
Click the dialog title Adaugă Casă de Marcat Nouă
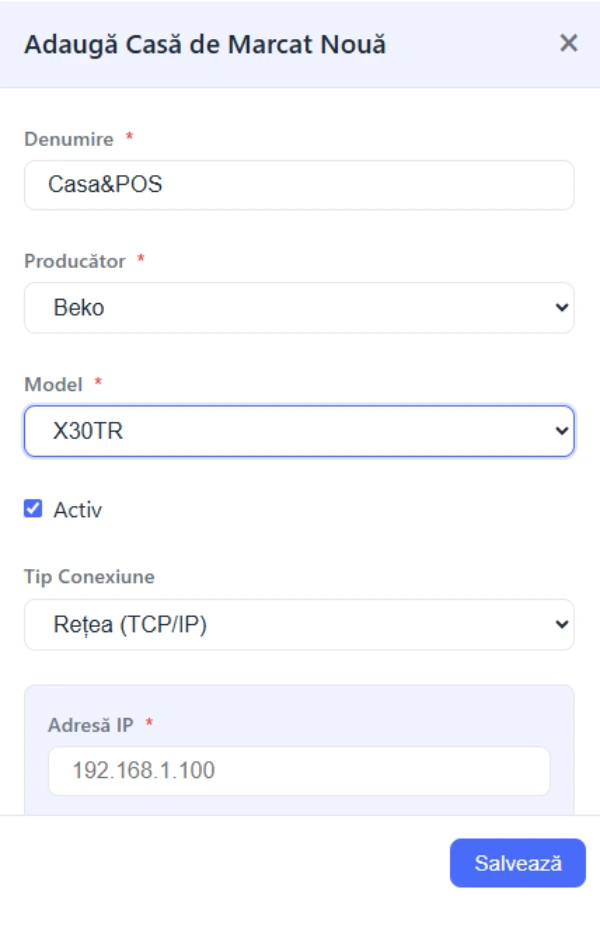click(x=205, y=44)
